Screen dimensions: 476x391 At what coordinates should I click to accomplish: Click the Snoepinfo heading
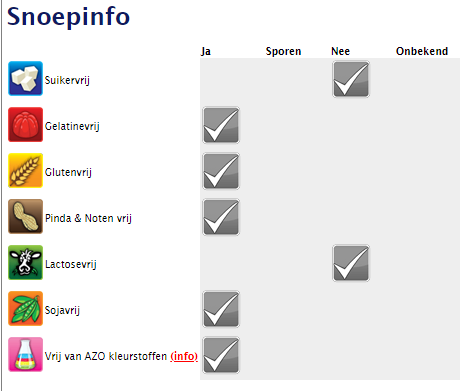68,17
